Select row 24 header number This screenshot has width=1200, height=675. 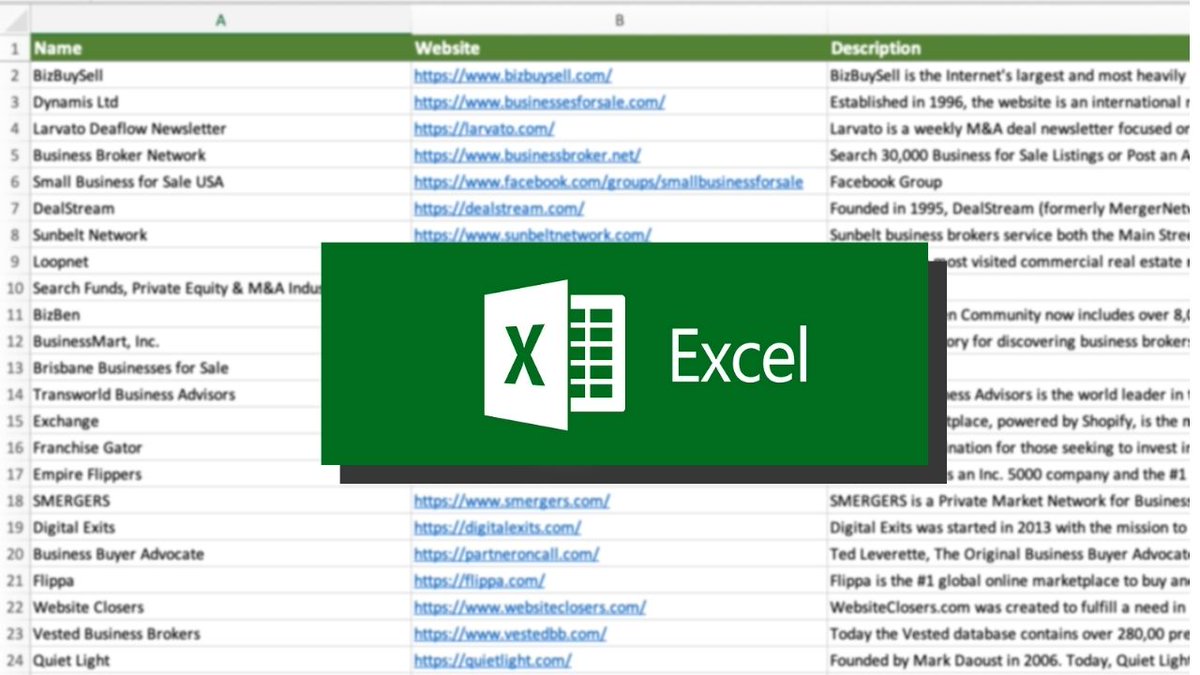click(x=14, y=660)
